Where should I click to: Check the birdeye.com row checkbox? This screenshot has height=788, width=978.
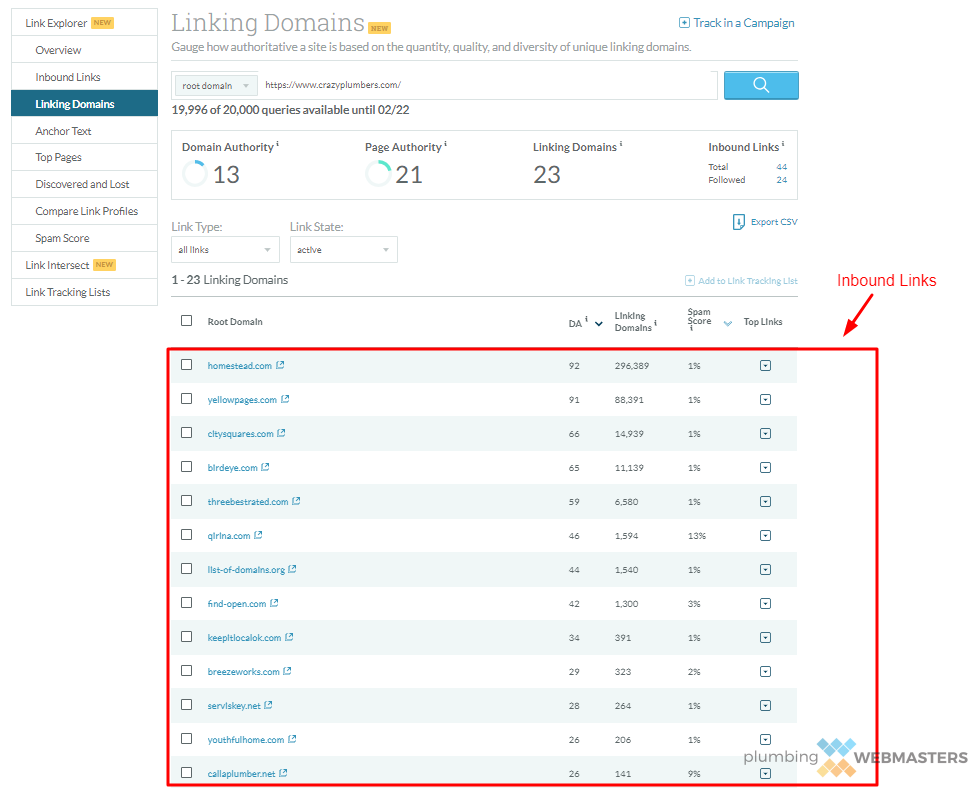click(186, 466)
